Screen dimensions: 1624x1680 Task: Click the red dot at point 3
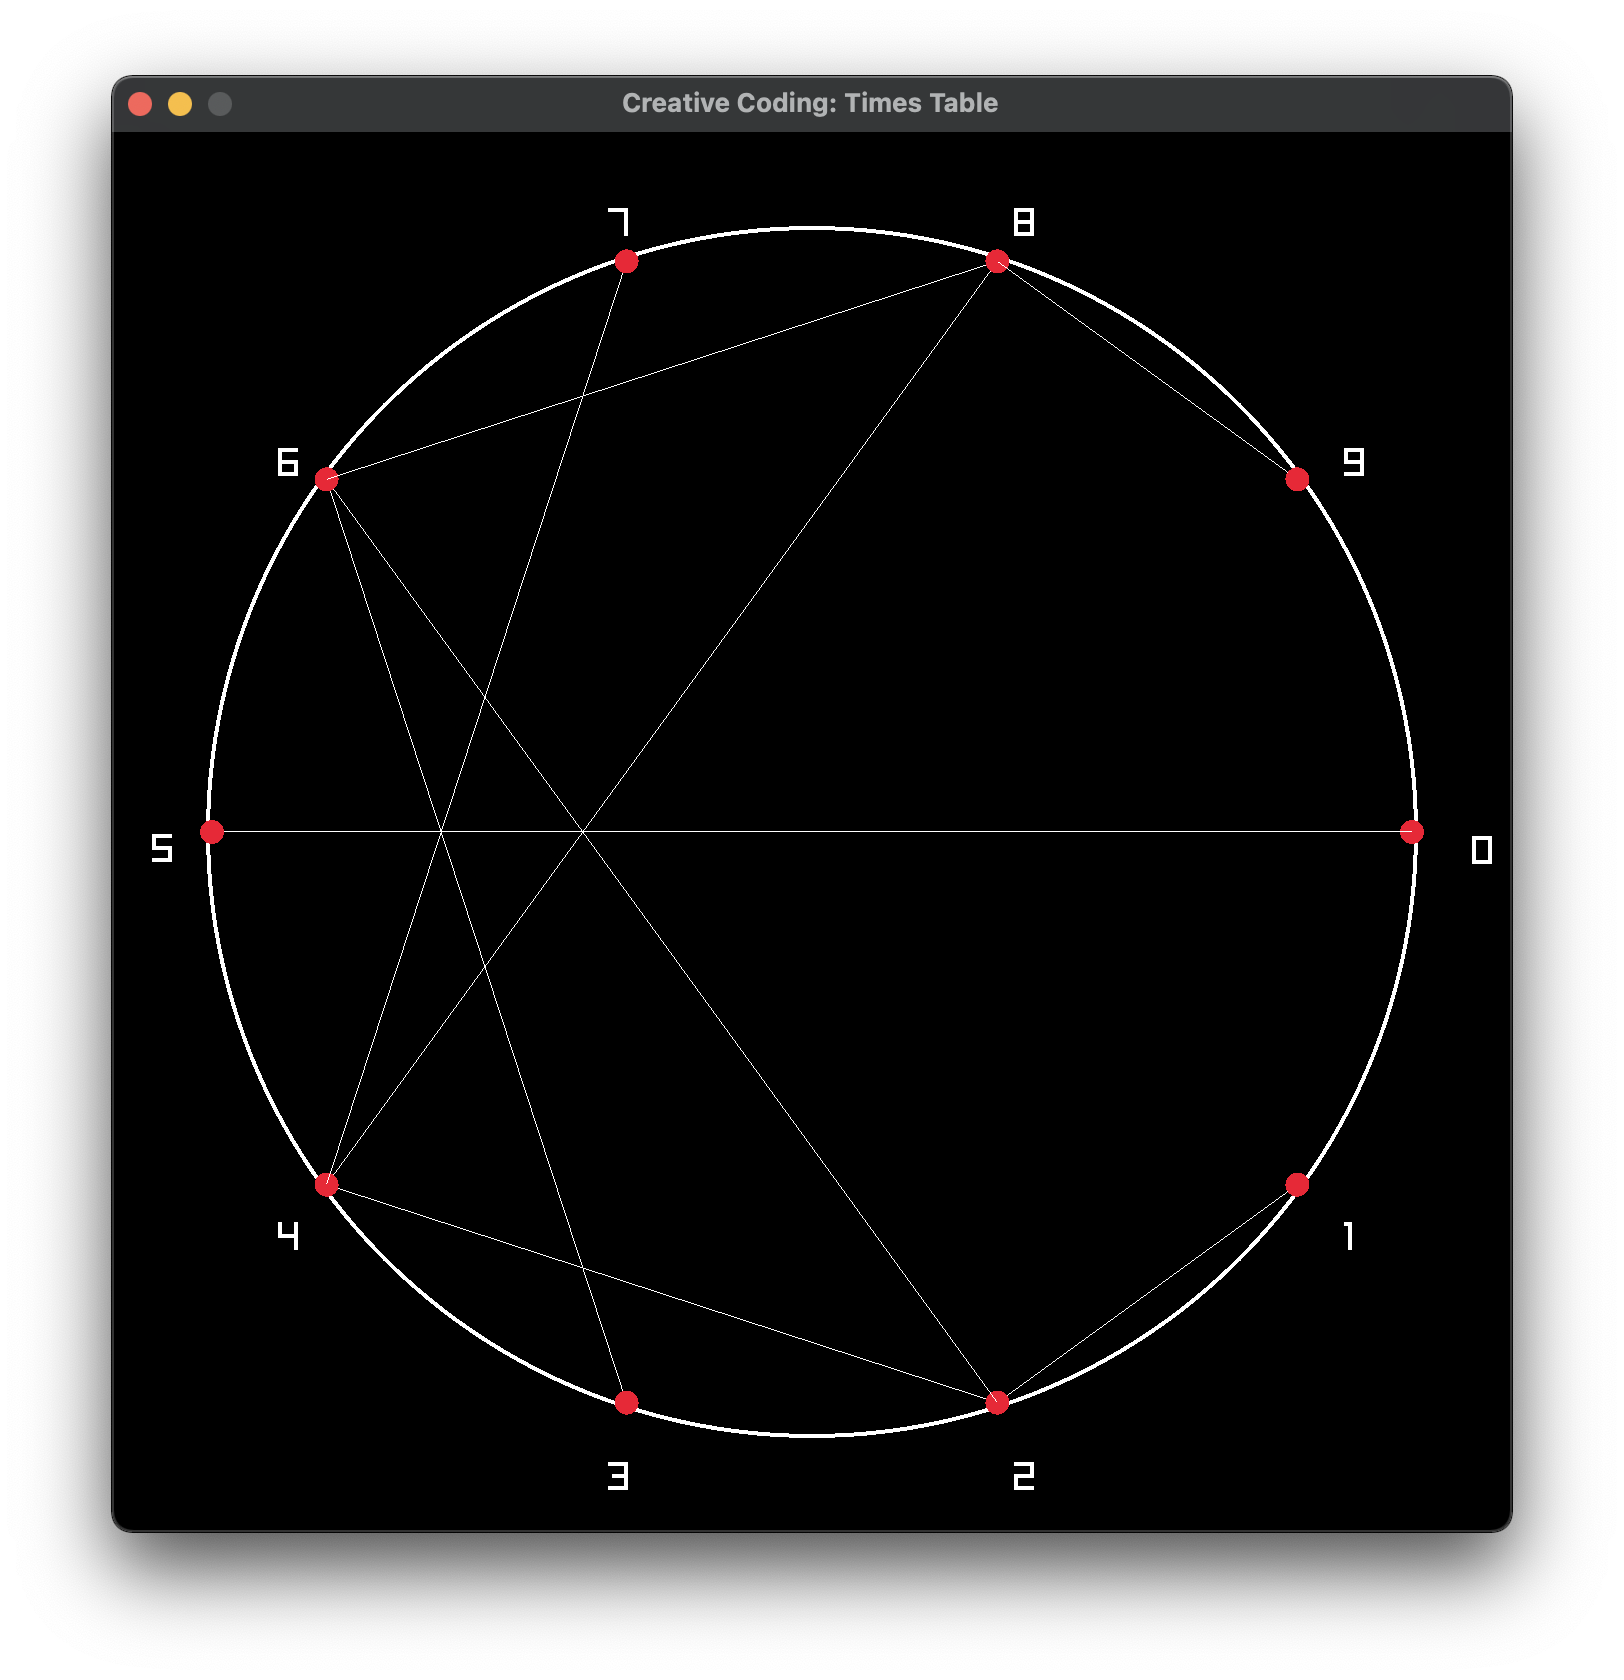click(x=626, y=1403)
